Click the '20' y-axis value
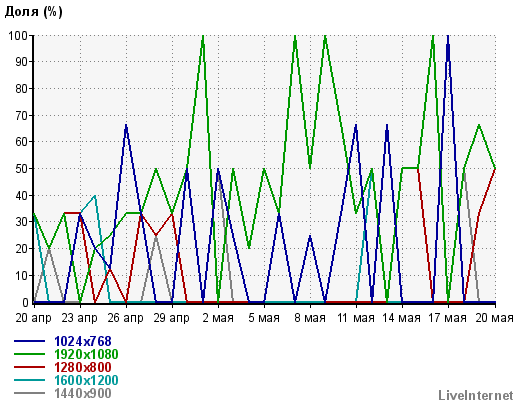This screenshot has height=405, width=520. [x=22, y=249]
